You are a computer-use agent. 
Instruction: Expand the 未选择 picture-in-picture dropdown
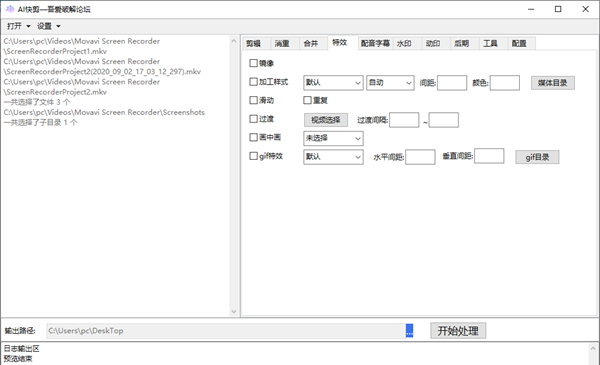pos(333,138)
